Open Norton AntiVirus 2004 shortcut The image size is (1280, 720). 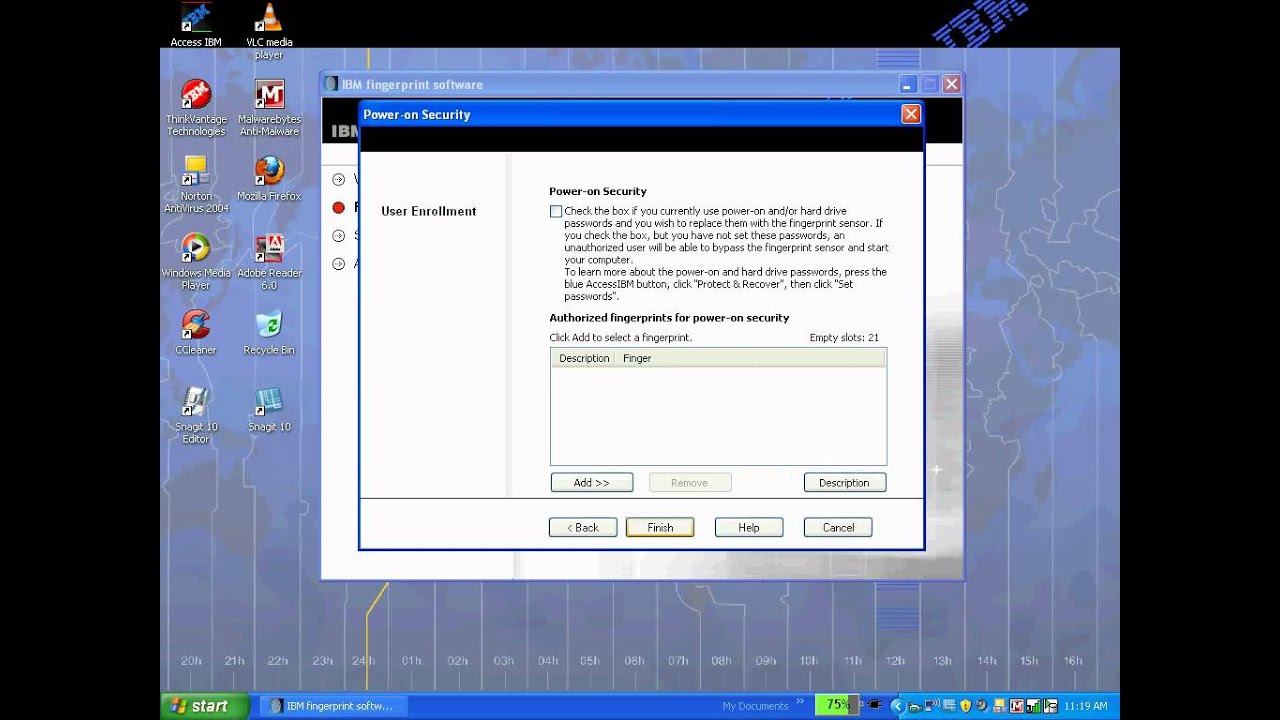pos(196,185)
